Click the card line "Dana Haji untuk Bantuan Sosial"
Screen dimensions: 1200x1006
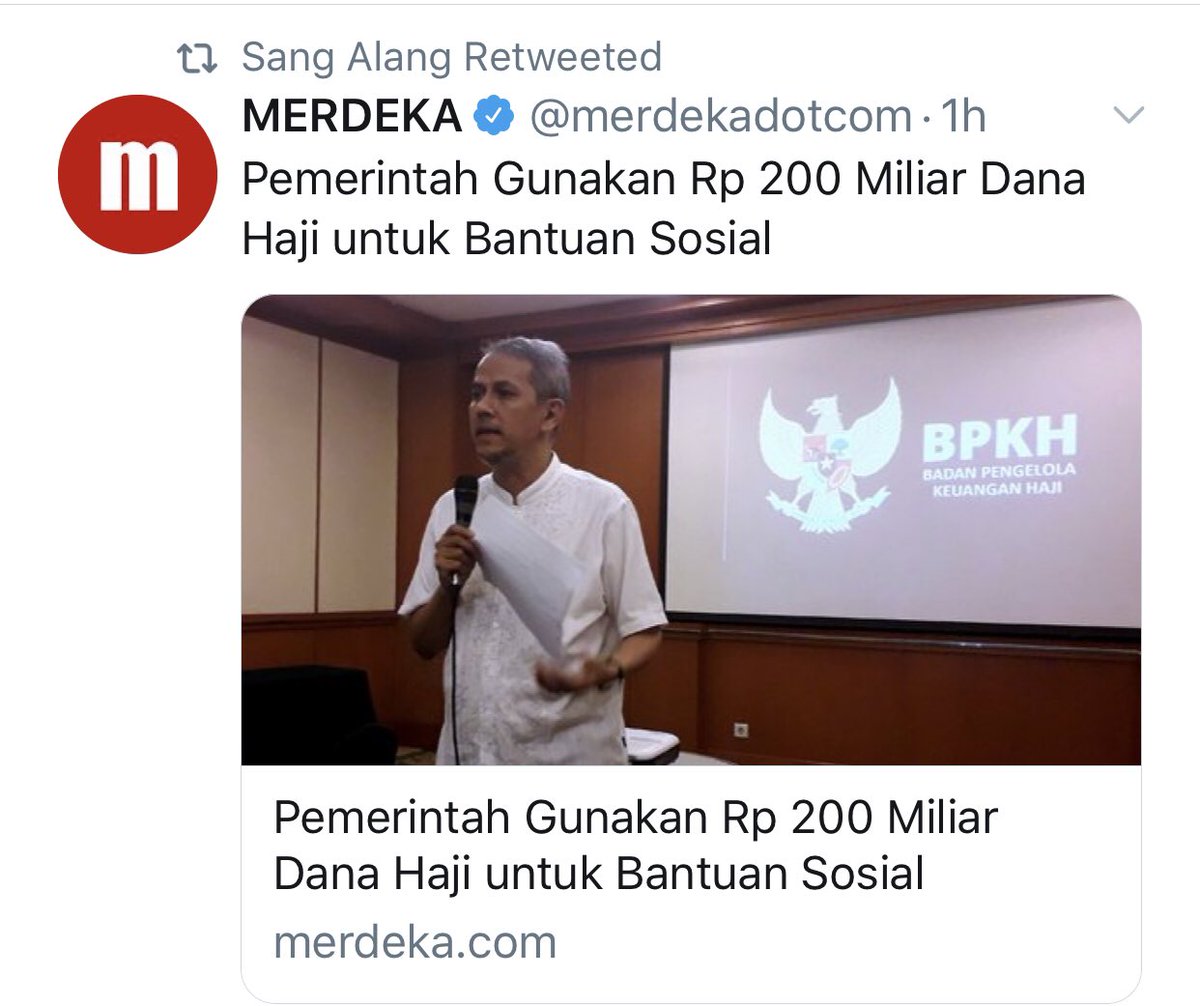[598, 874]
